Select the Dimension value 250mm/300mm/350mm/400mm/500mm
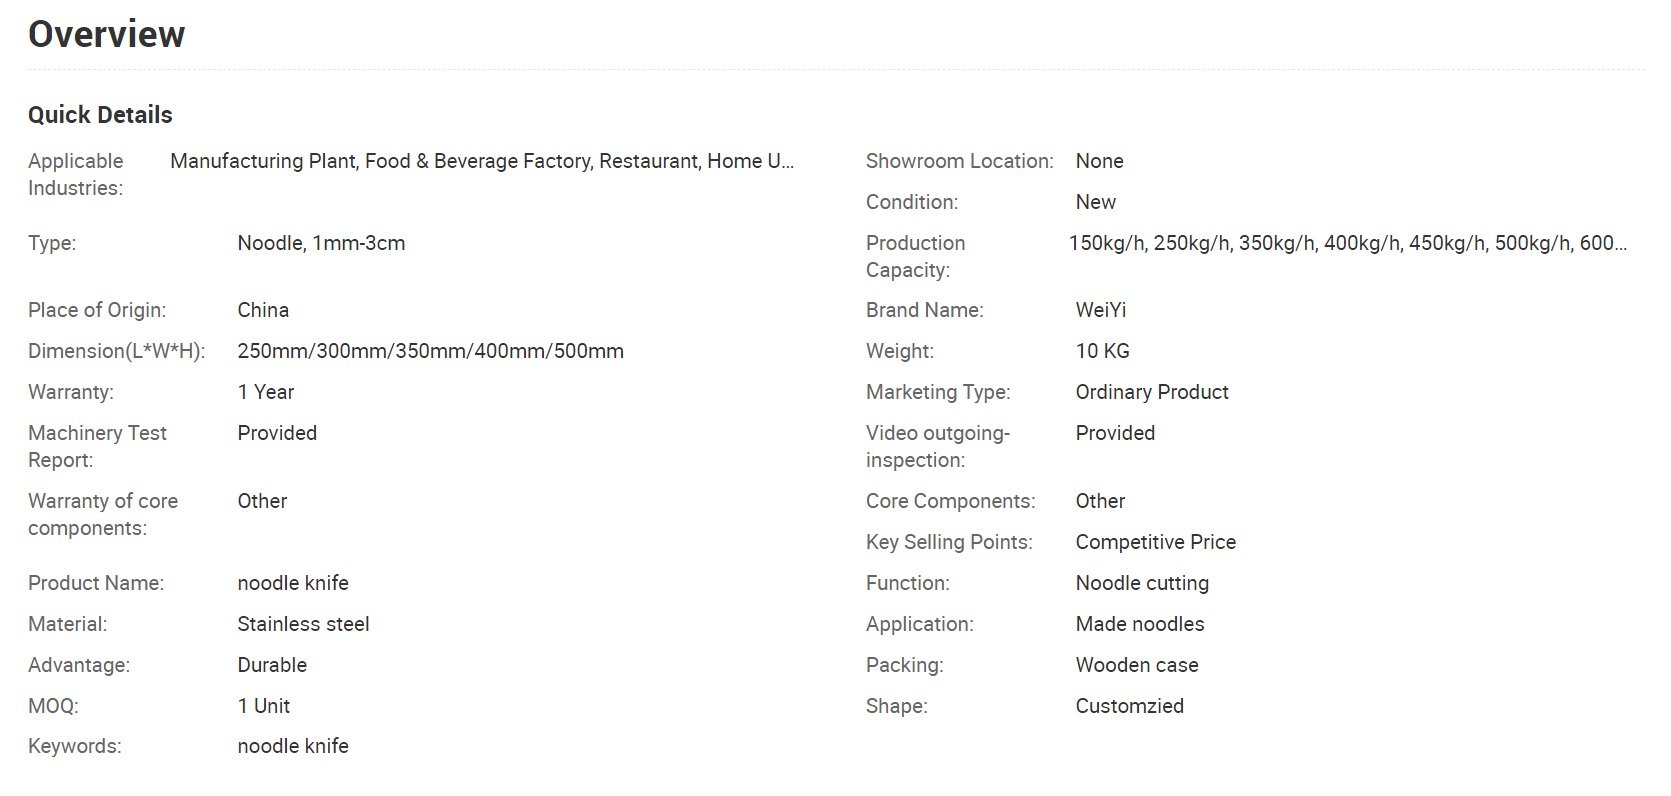The width and height of the screenshot is (1671, 796). (x=430, y=351)
